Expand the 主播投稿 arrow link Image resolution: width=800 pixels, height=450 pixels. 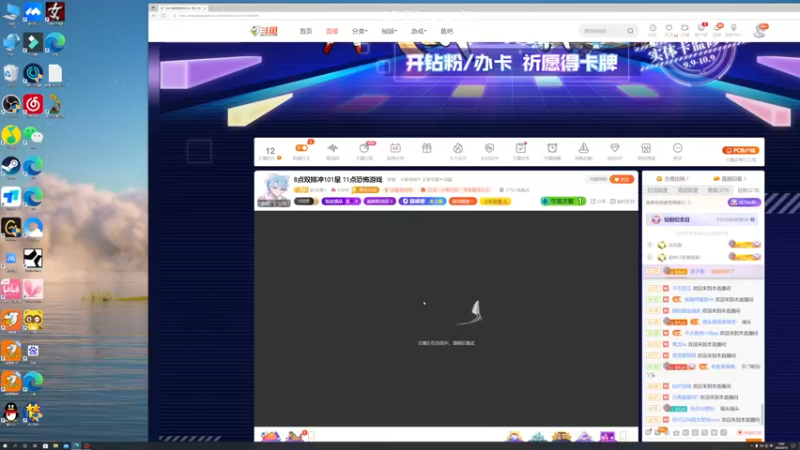[672, 179]
